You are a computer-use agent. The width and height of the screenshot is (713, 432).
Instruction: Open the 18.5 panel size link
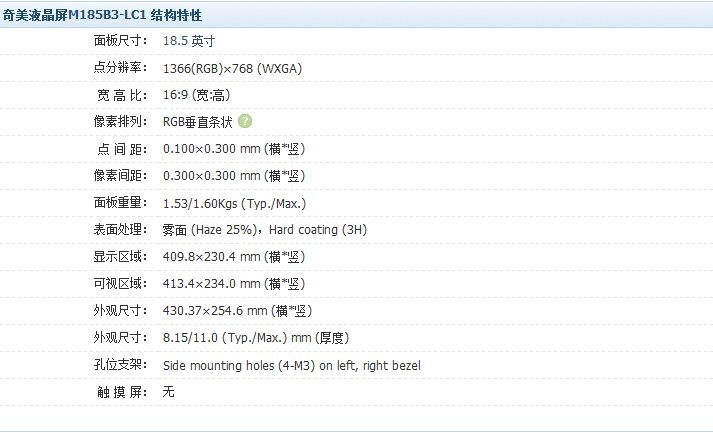coord(177,41)
